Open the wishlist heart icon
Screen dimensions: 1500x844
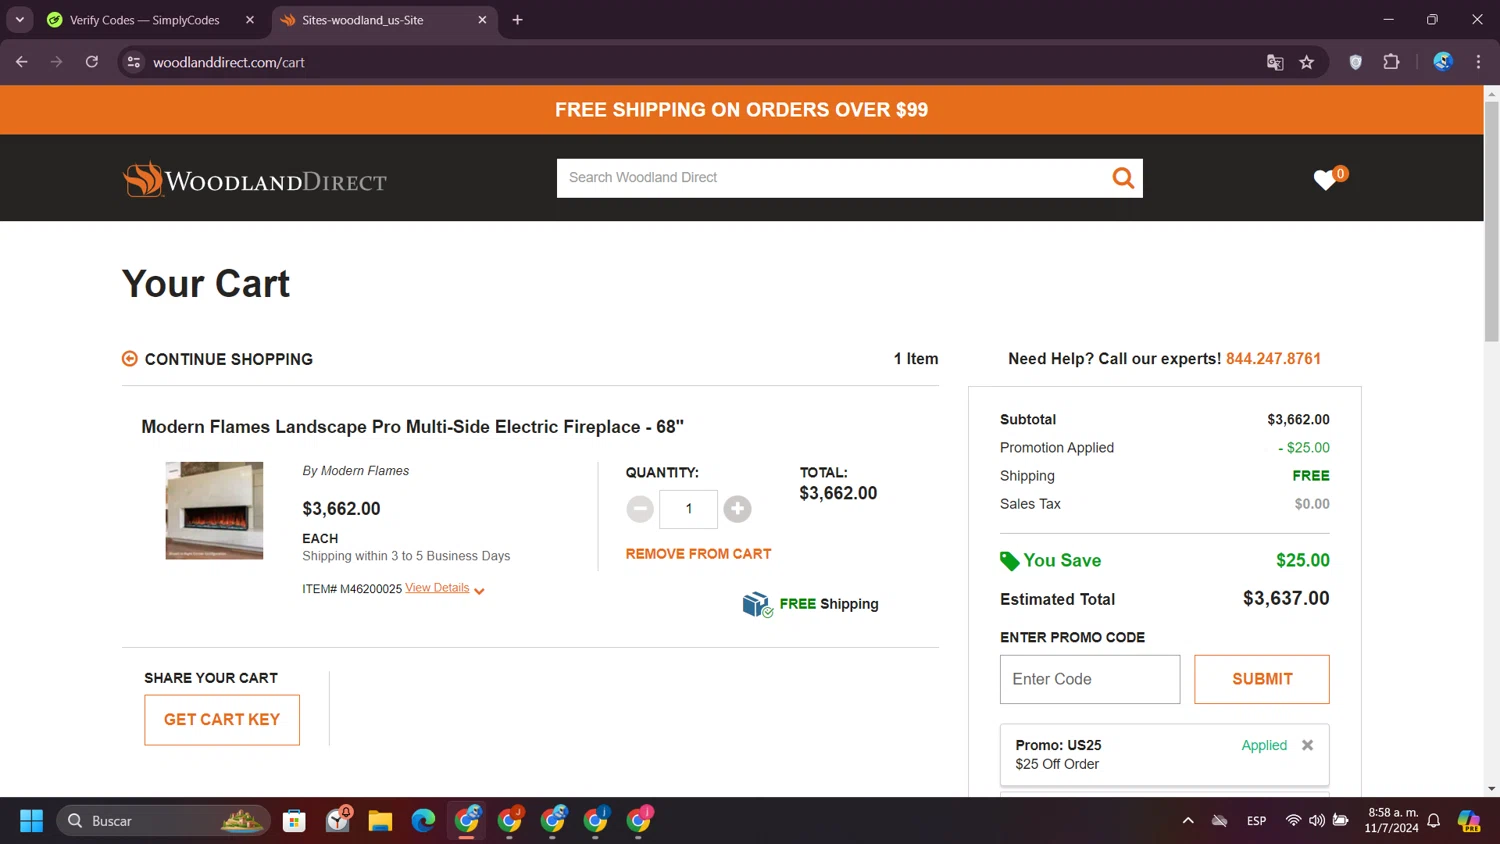pyautogui.click(x=1325, y=180)
